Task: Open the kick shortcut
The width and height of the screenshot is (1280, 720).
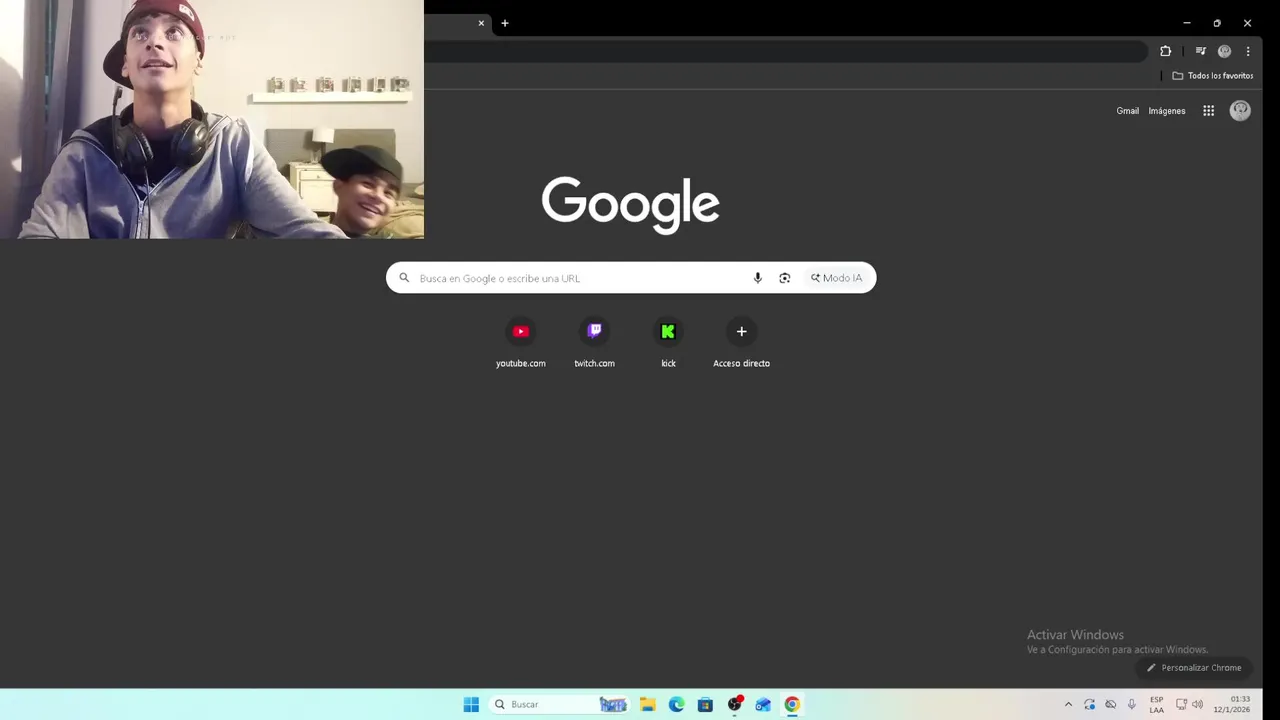Action: (x=668, y=342)
